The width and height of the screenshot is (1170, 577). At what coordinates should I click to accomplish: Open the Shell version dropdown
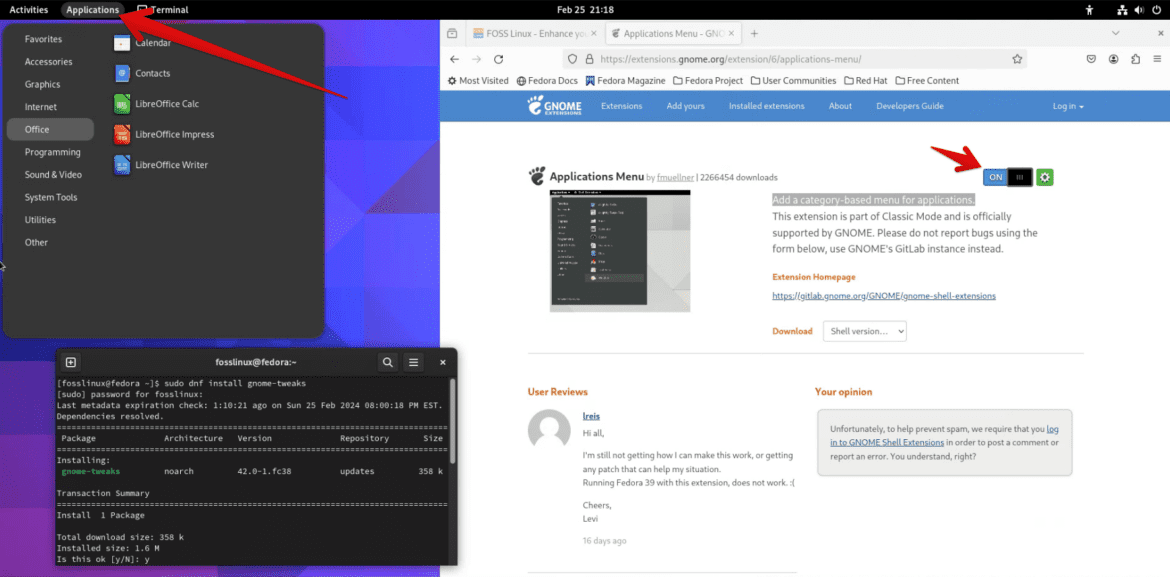click(866, 330)
